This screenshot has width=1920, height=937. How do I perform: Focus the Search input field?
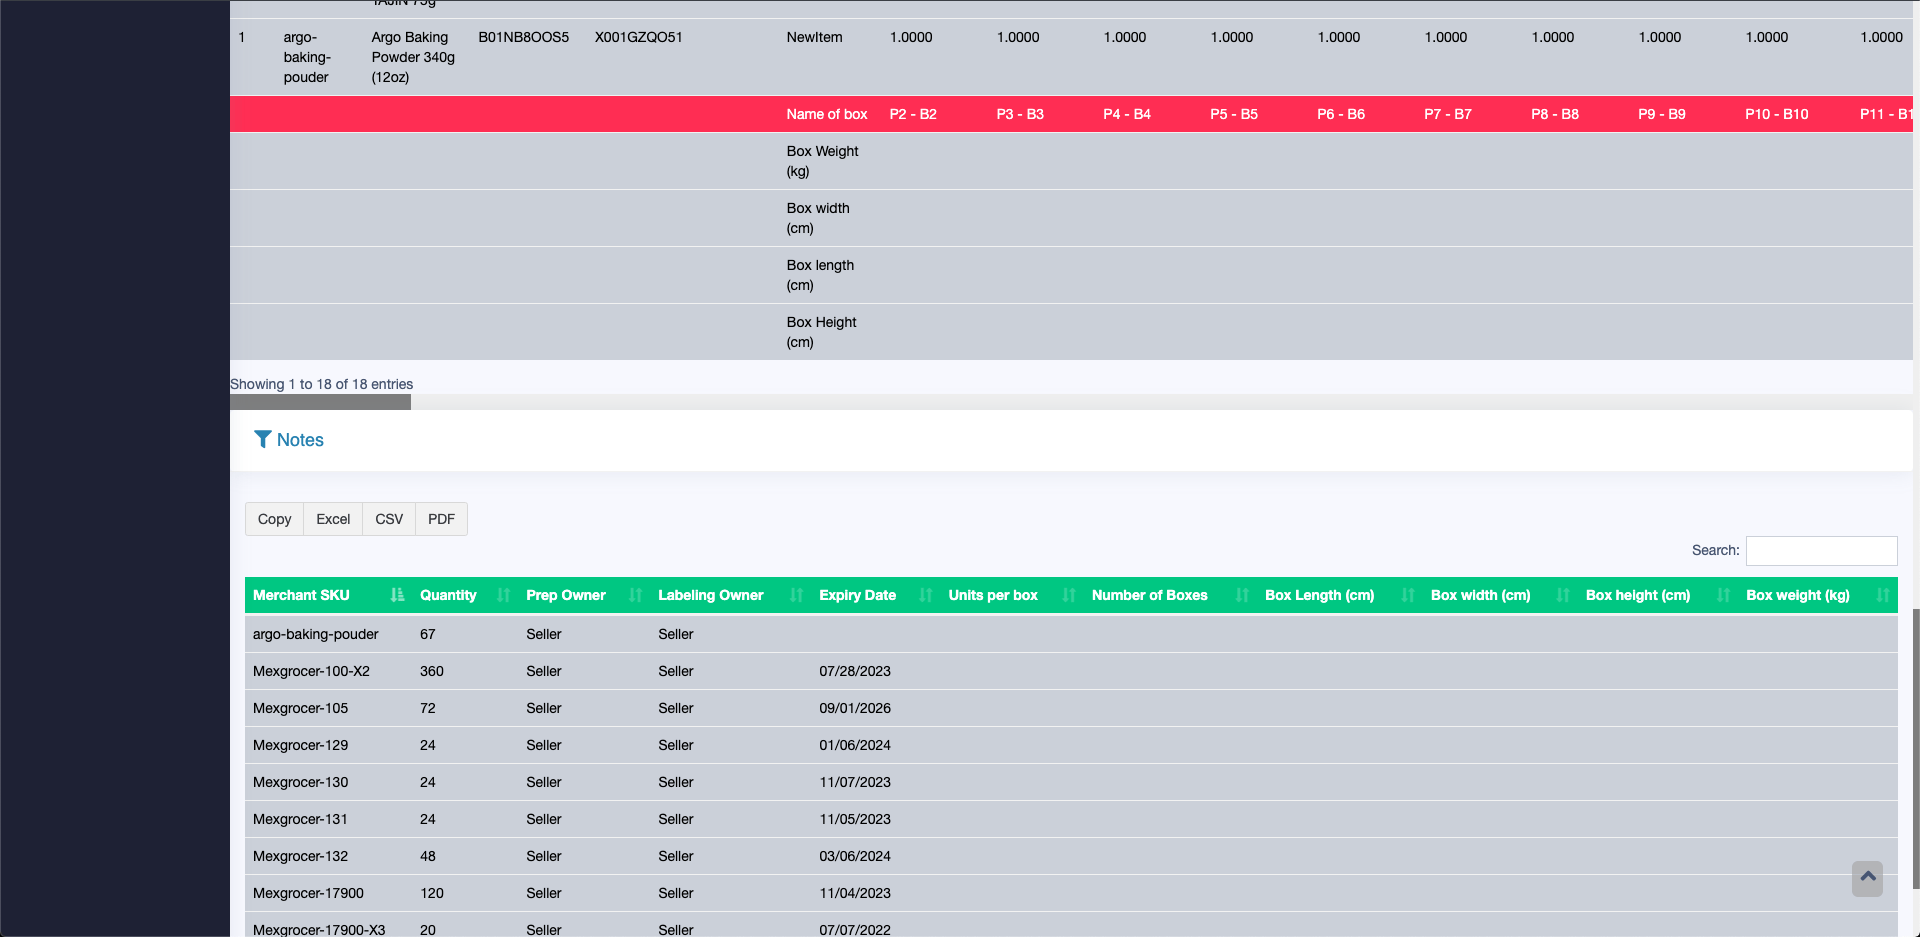1821,551
